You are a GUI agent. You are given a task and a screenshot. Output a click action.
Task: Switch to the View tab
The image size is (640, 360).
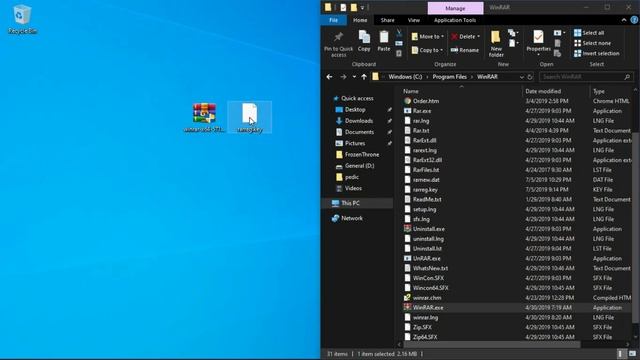tap(413, 20)
